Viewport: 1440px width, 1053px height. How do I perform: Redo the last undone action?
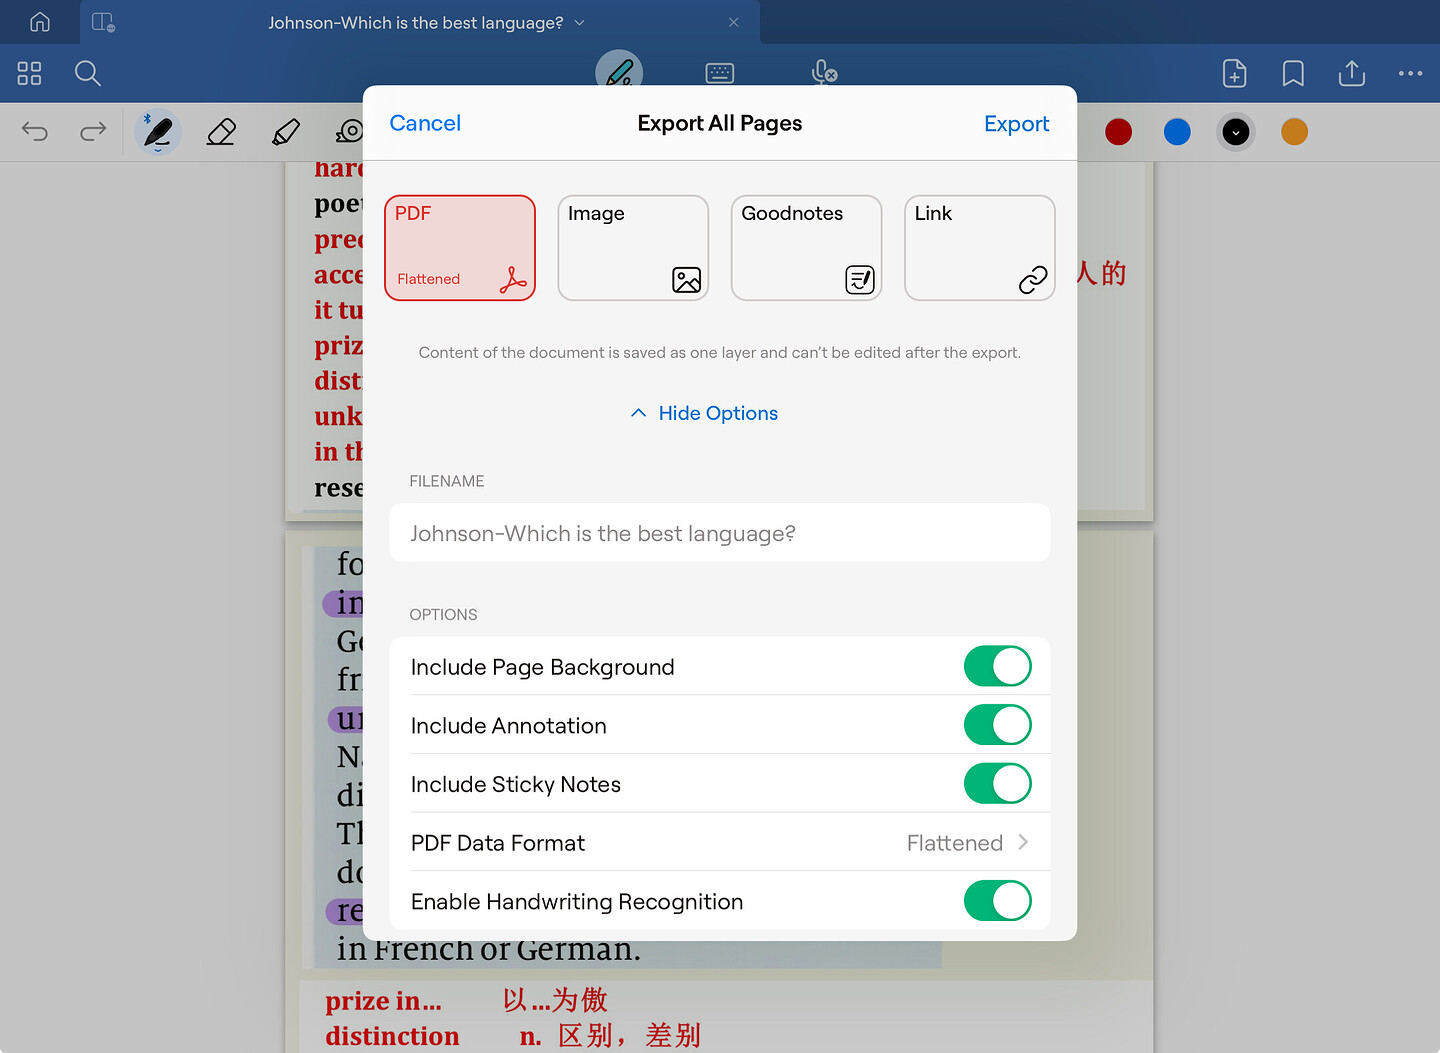(93, 132)
